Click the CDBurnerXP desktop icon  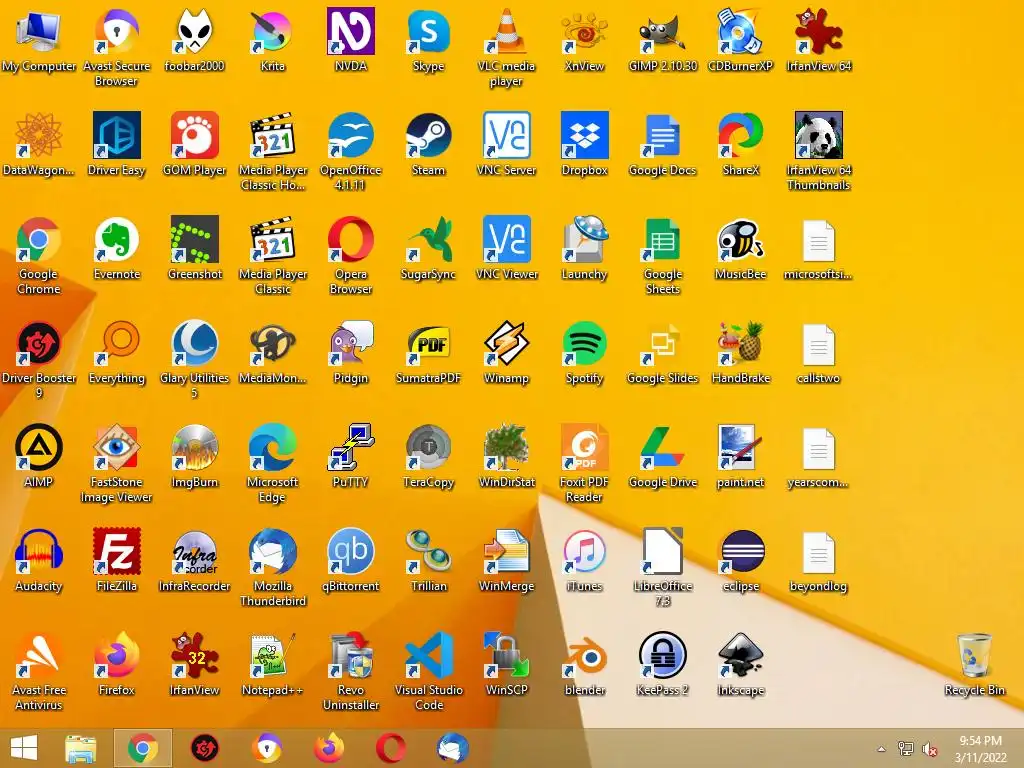click(741, 40)
